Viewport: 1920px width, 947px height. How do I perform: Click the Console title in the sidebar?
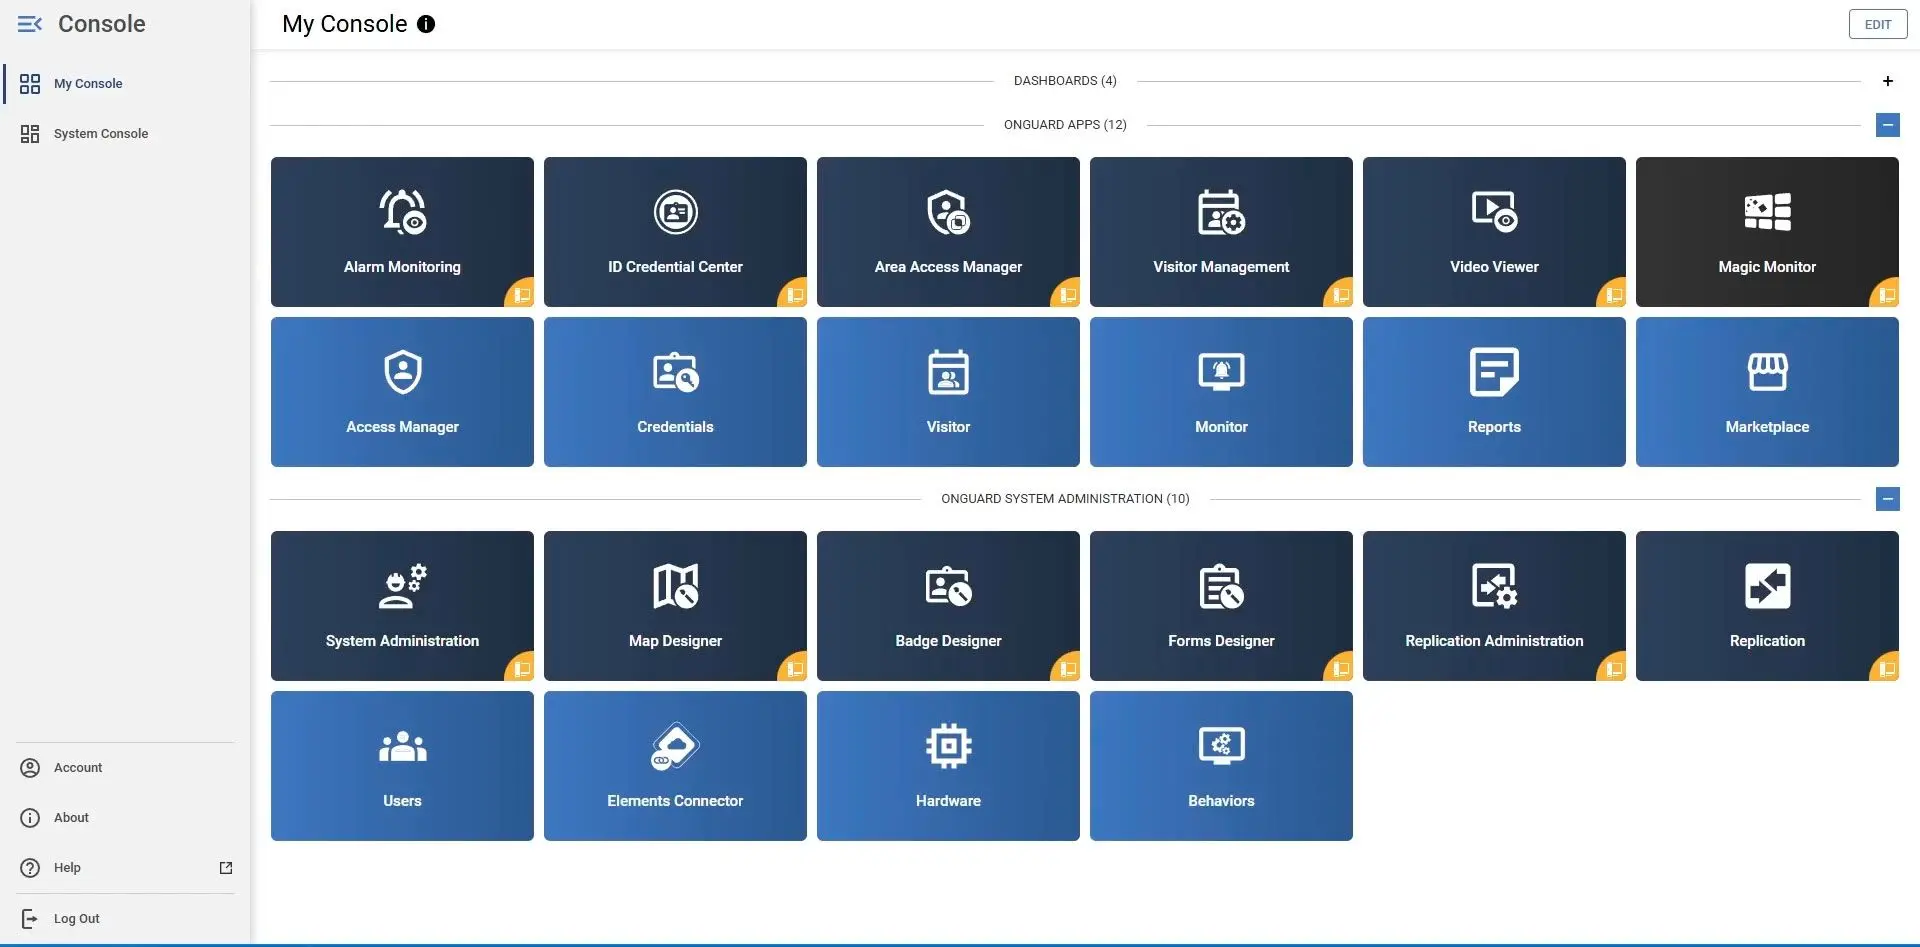(x=102, y=24)
